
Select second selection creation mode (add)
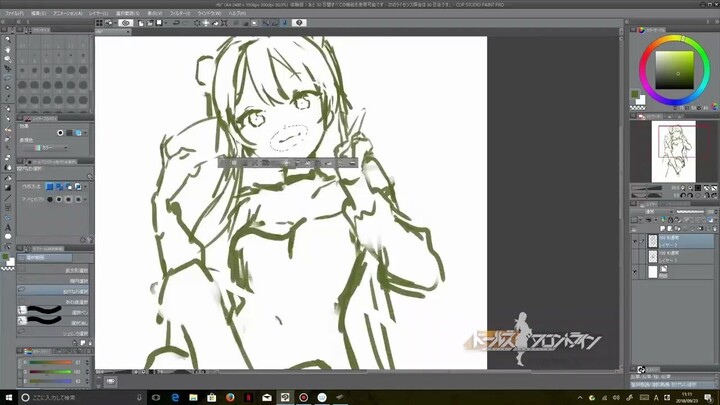tap(59, 186)
